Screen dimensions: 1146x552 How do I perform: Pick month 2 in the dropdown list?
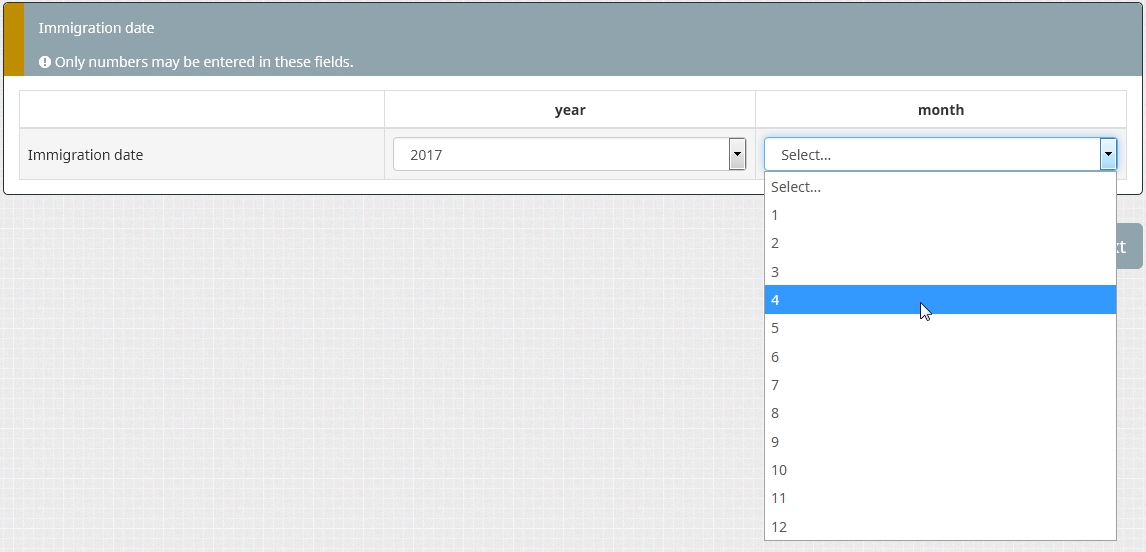pyautogui.click(x=940, y=243)
